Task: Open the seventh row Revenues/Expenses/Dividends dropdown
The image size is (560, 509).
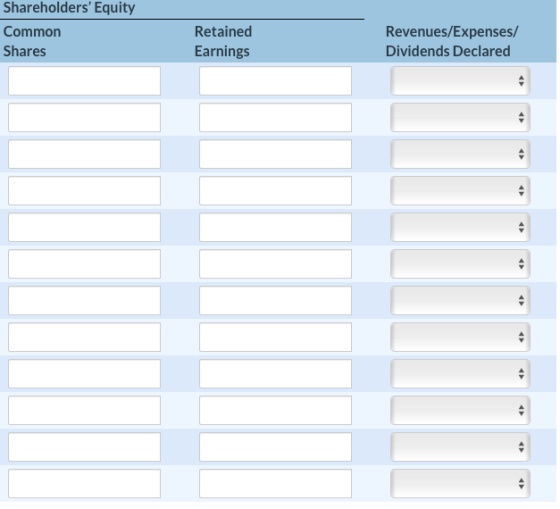Action: point(460,301)
